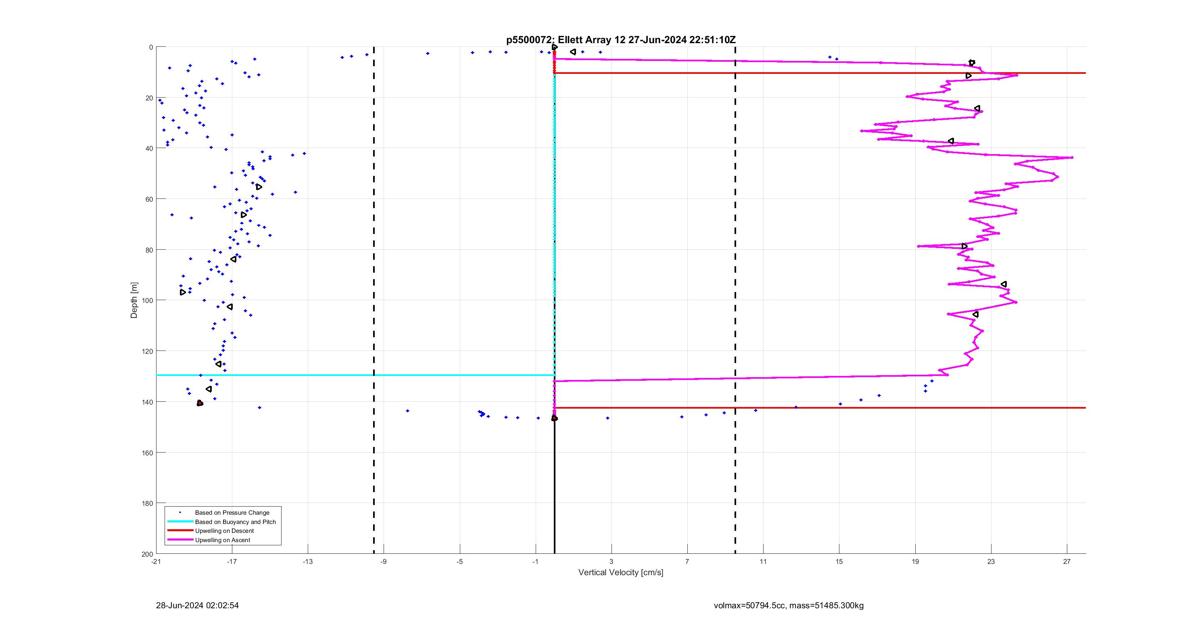Click x-axis tick label '-9'
The height and width of the screenshot is (622, 1200).
pyautogui.click(x=384, y=561)
